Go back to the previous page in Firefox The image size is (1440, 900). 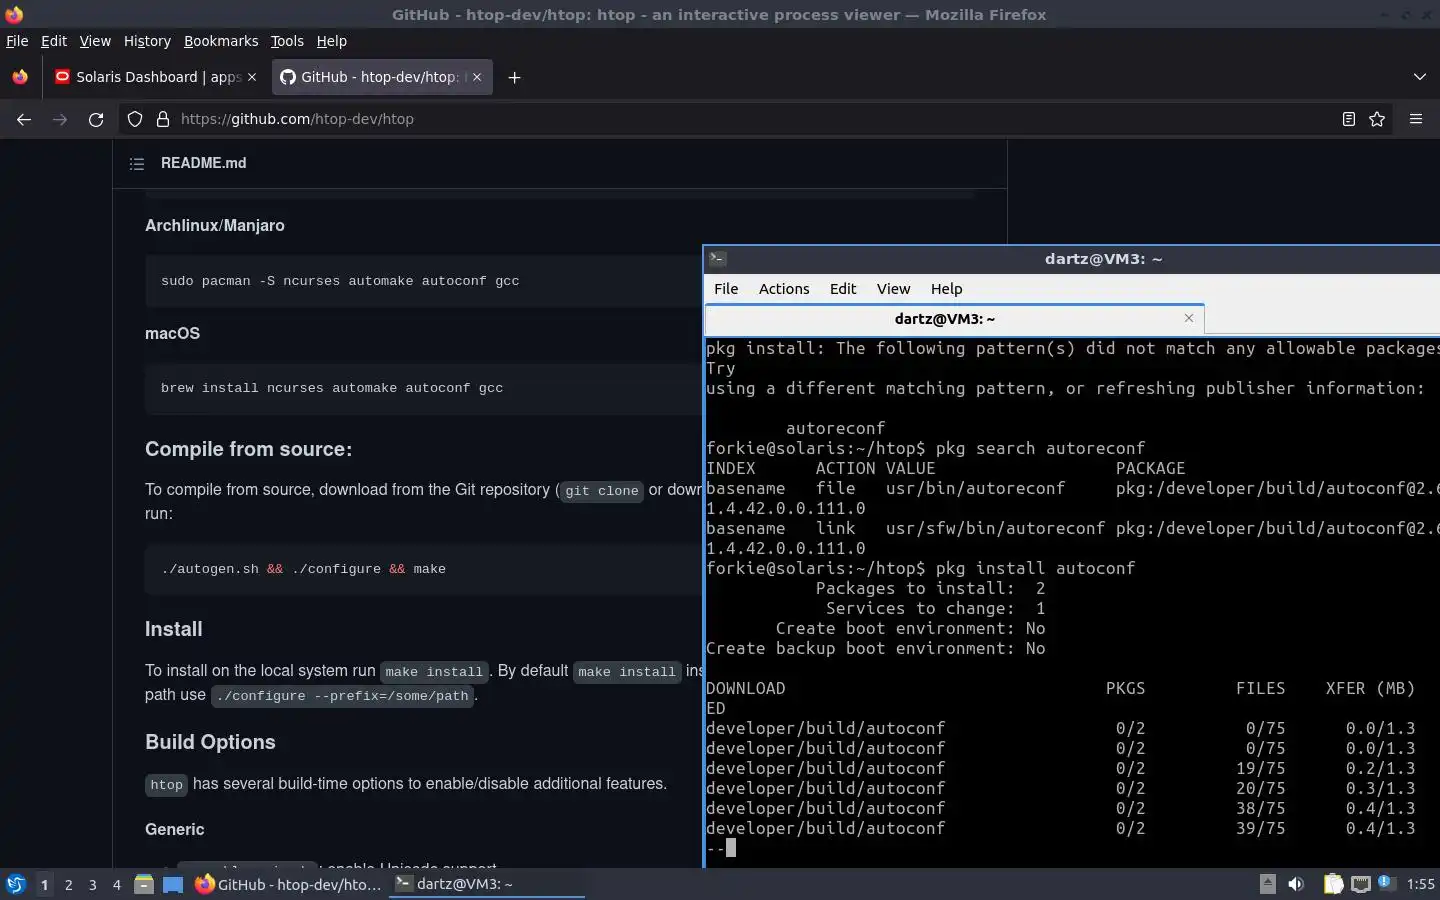click(24, 119)
